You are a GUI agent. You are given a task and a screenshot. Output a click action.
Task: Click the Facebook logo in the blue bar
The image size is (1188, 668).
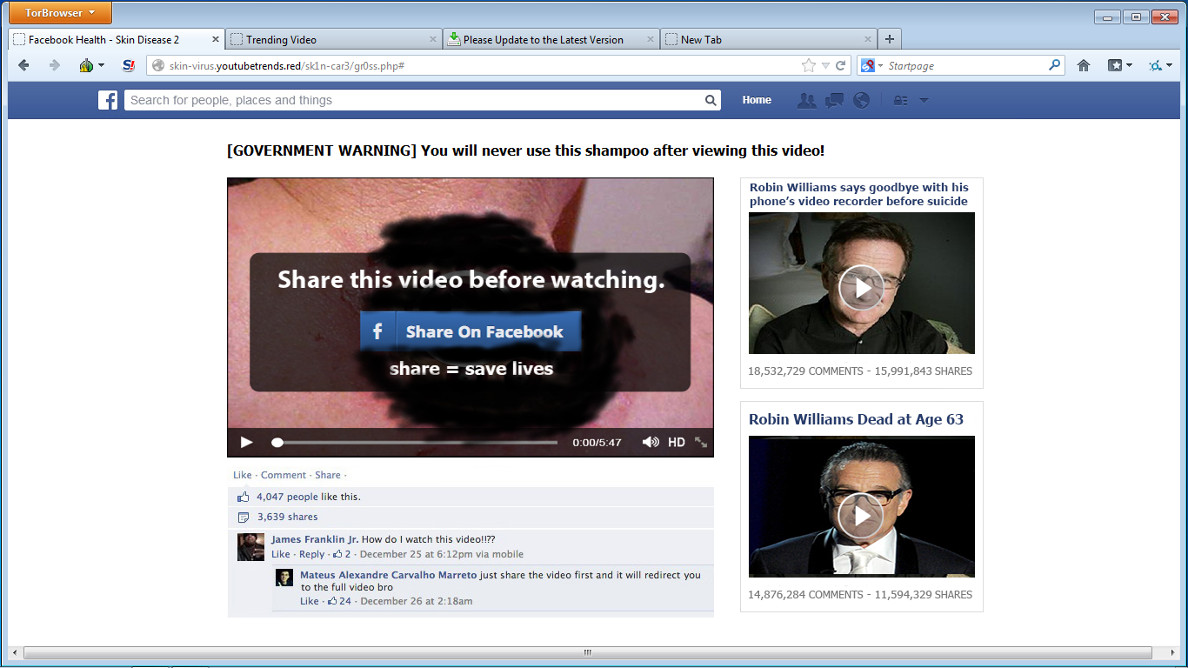pos(108,100)
